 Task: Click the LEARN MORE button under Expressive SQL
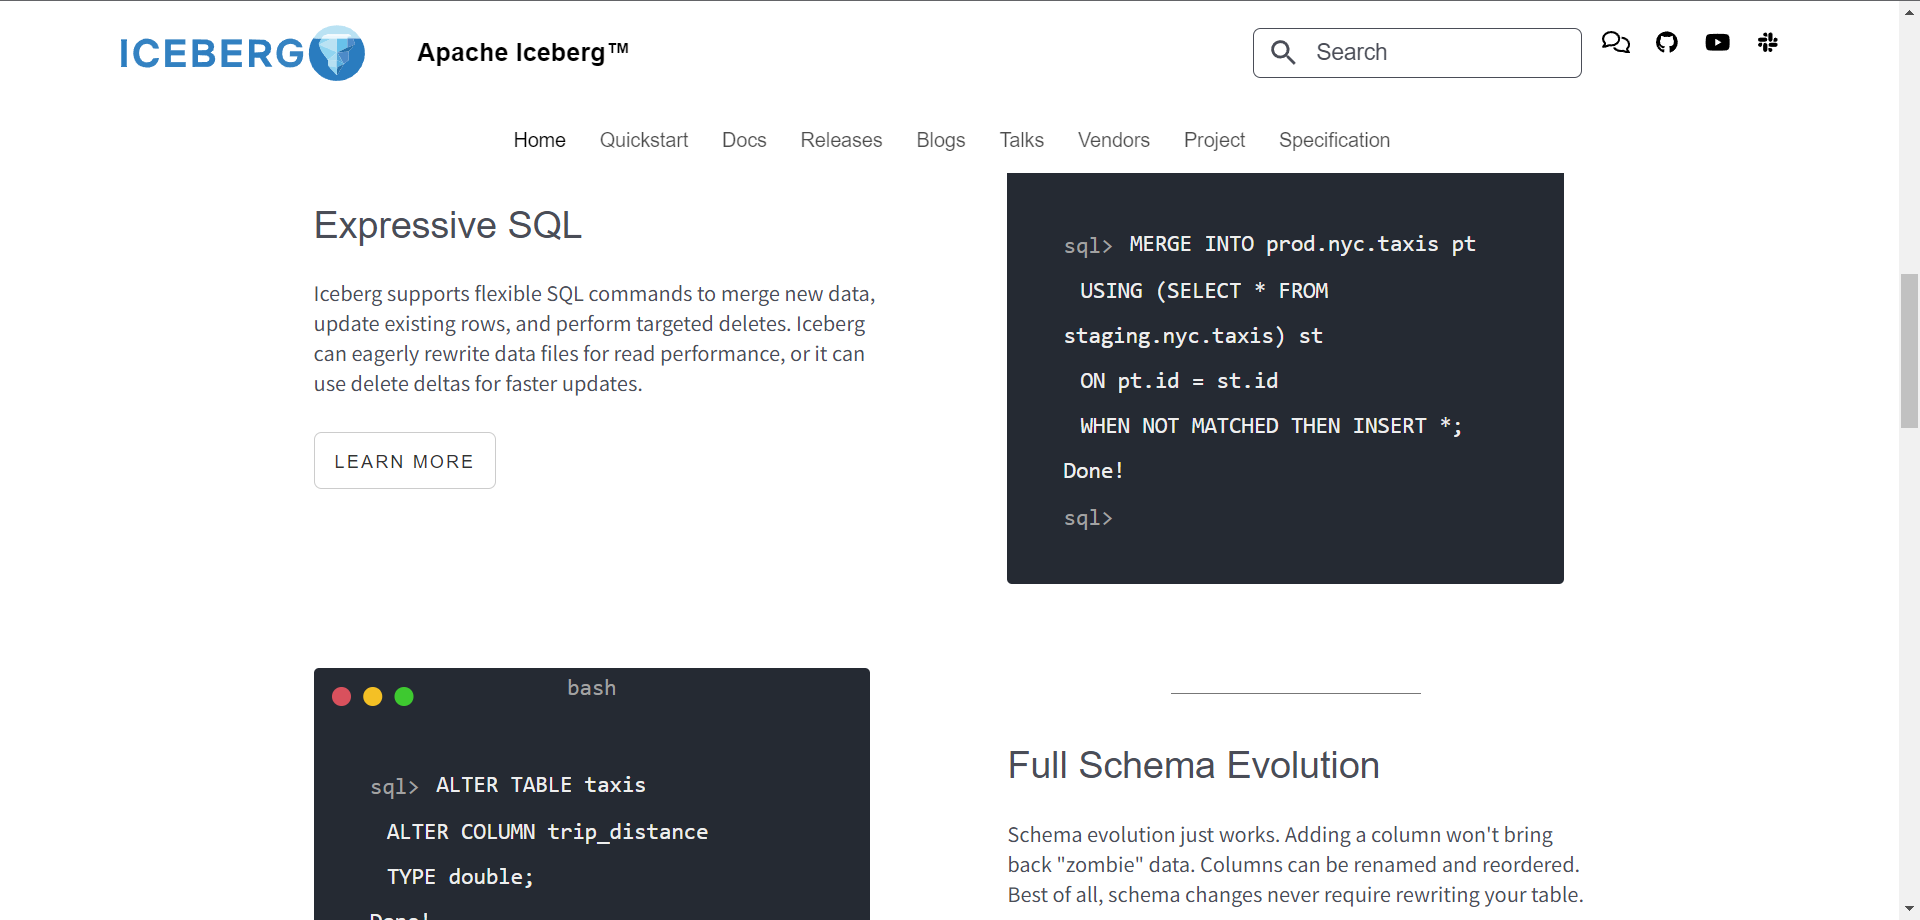coord(405,461)
